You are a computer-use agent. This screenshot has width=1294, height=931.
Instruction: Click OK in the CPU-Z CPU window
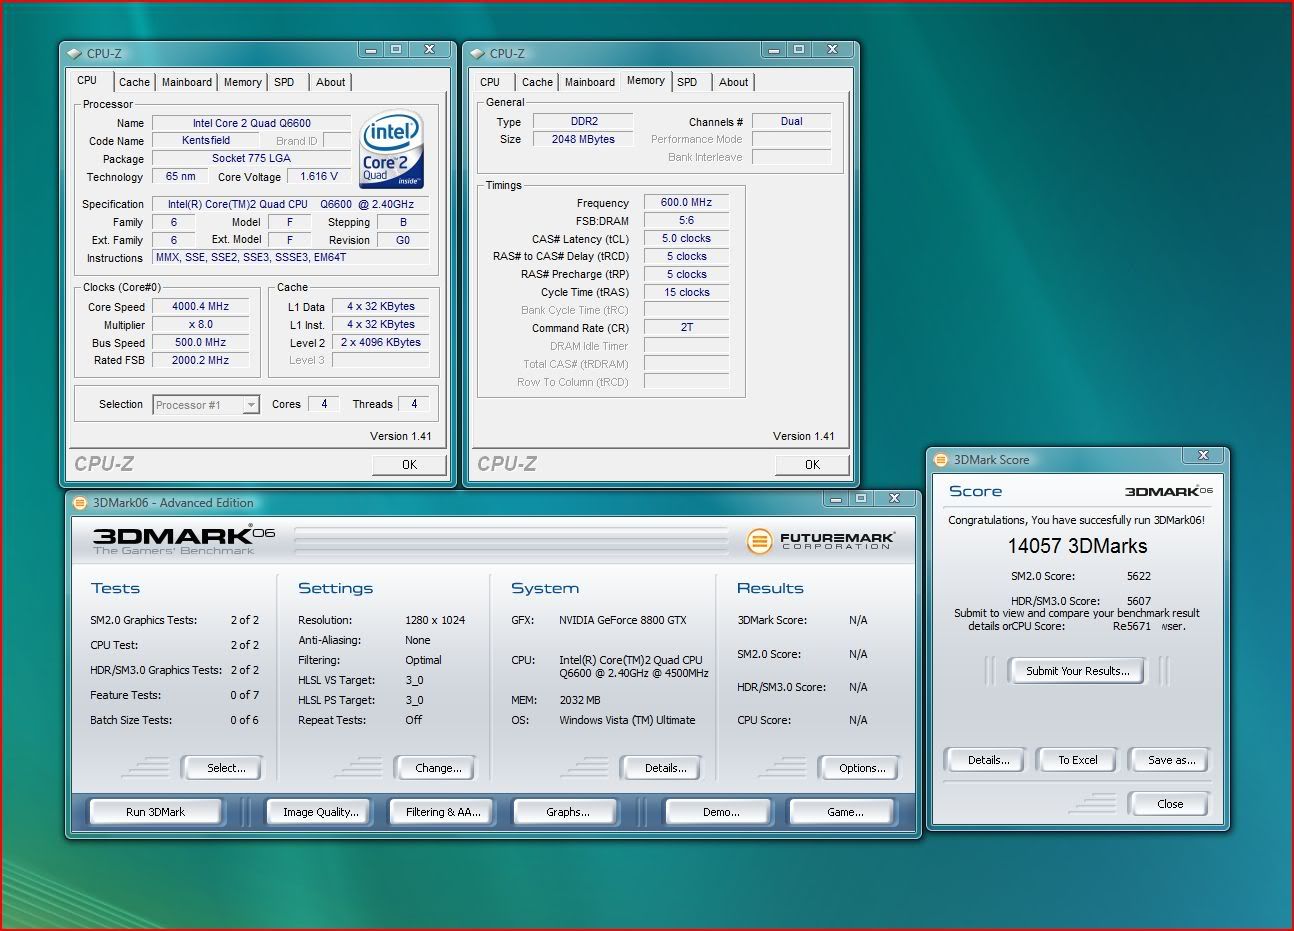[409, 464]
